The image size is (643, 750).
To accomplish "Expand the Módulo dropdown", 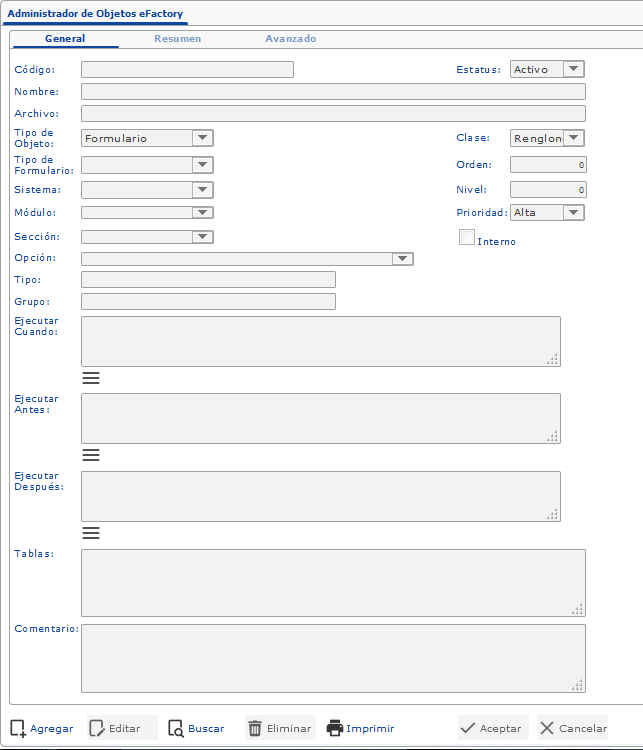I will click(x=147, y=212).
